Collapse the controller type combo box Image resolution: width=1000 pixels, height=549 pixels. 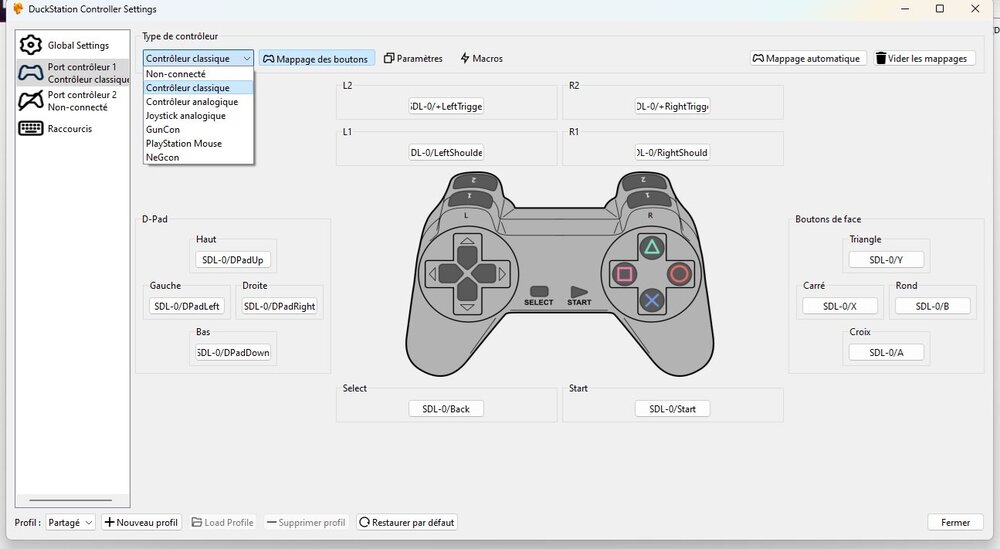tap(198, 58)
